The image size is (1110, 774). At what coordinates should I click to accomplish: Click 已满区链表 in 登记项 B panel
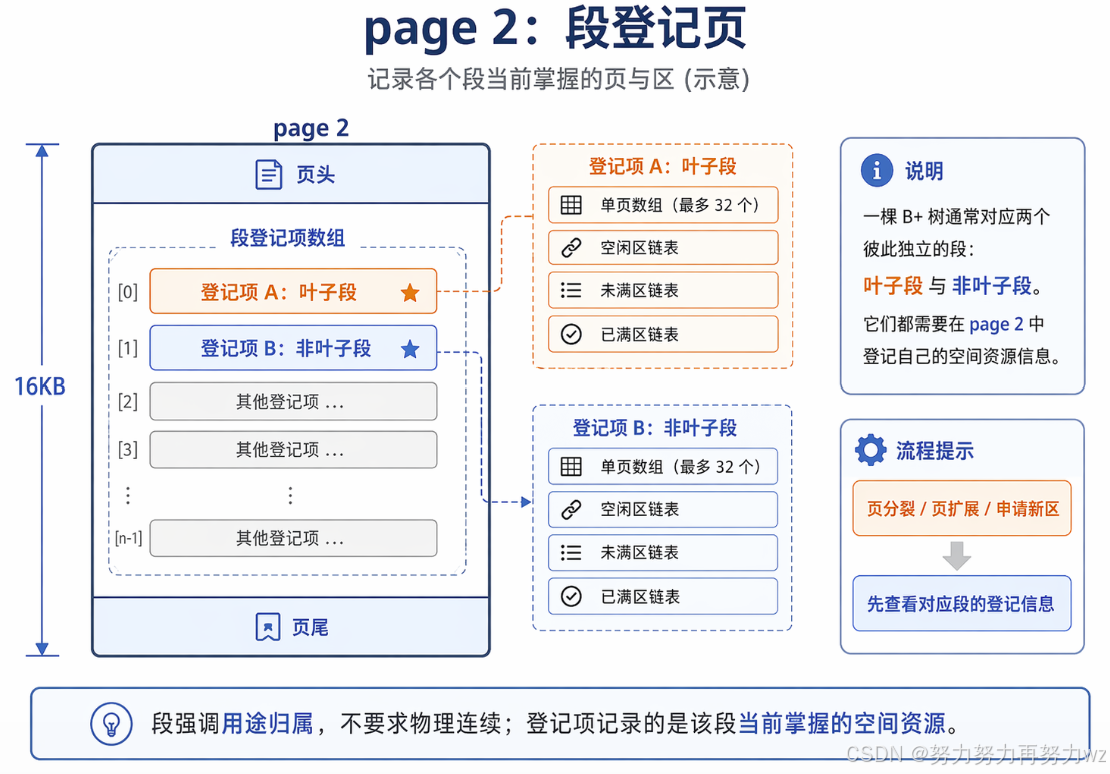click(x=663, y=596)
